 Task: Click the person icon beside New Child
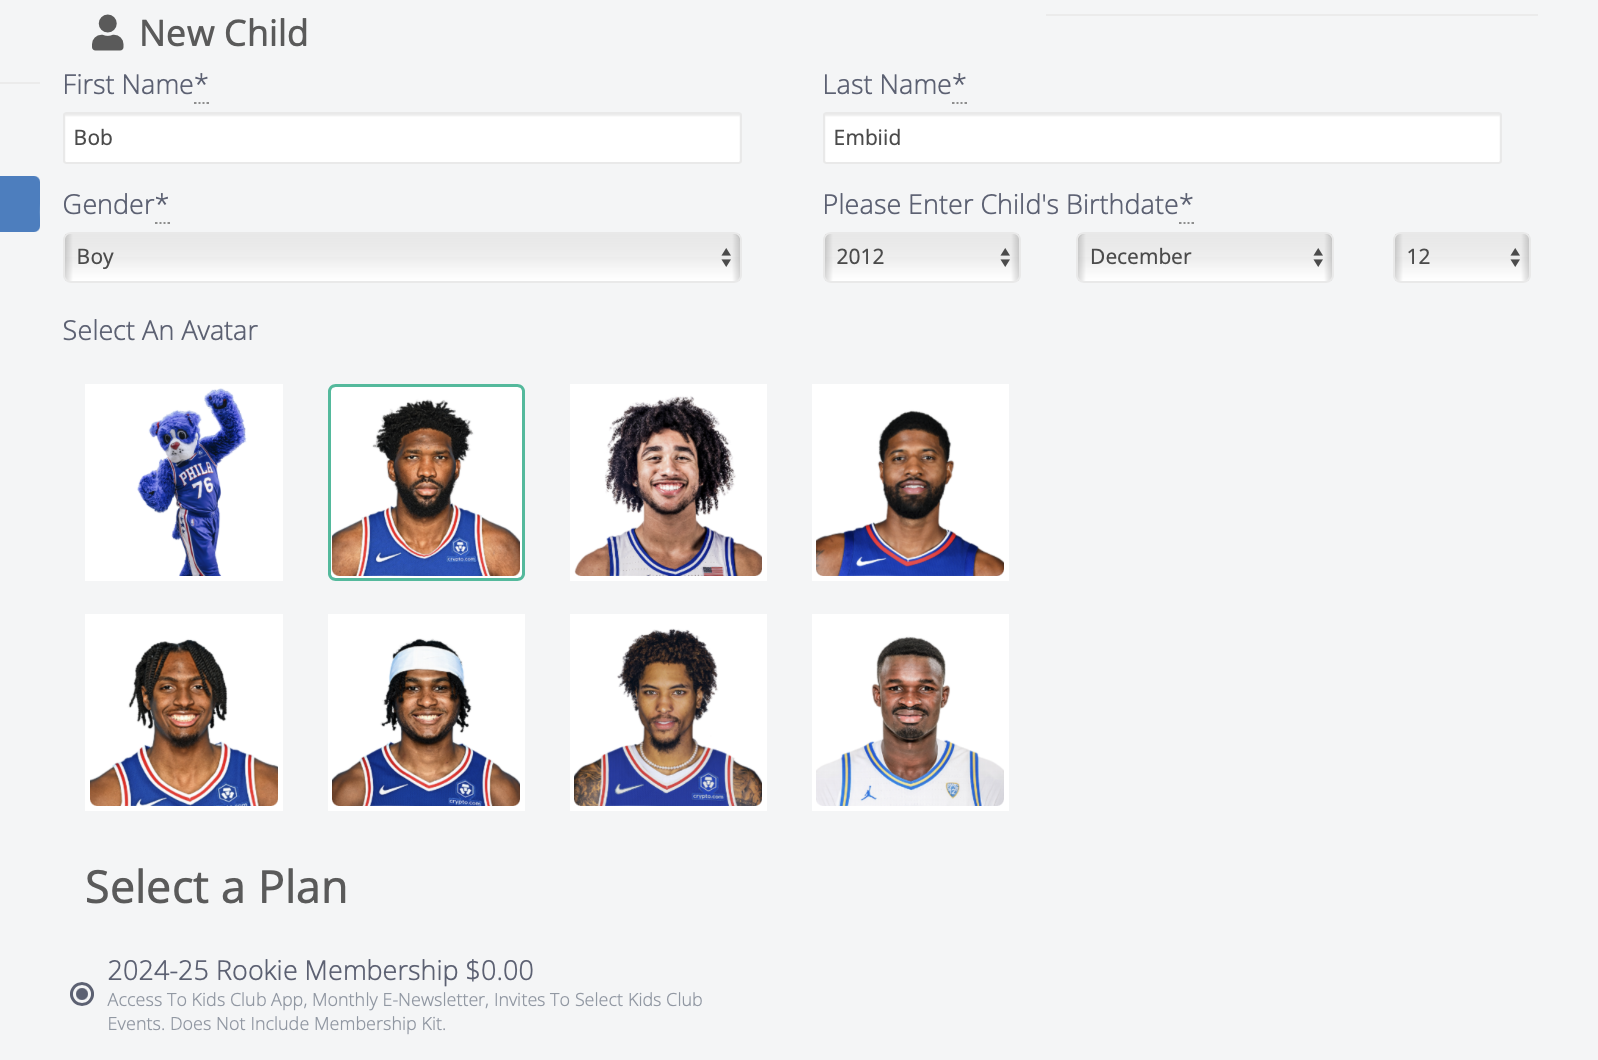point(108,33)
